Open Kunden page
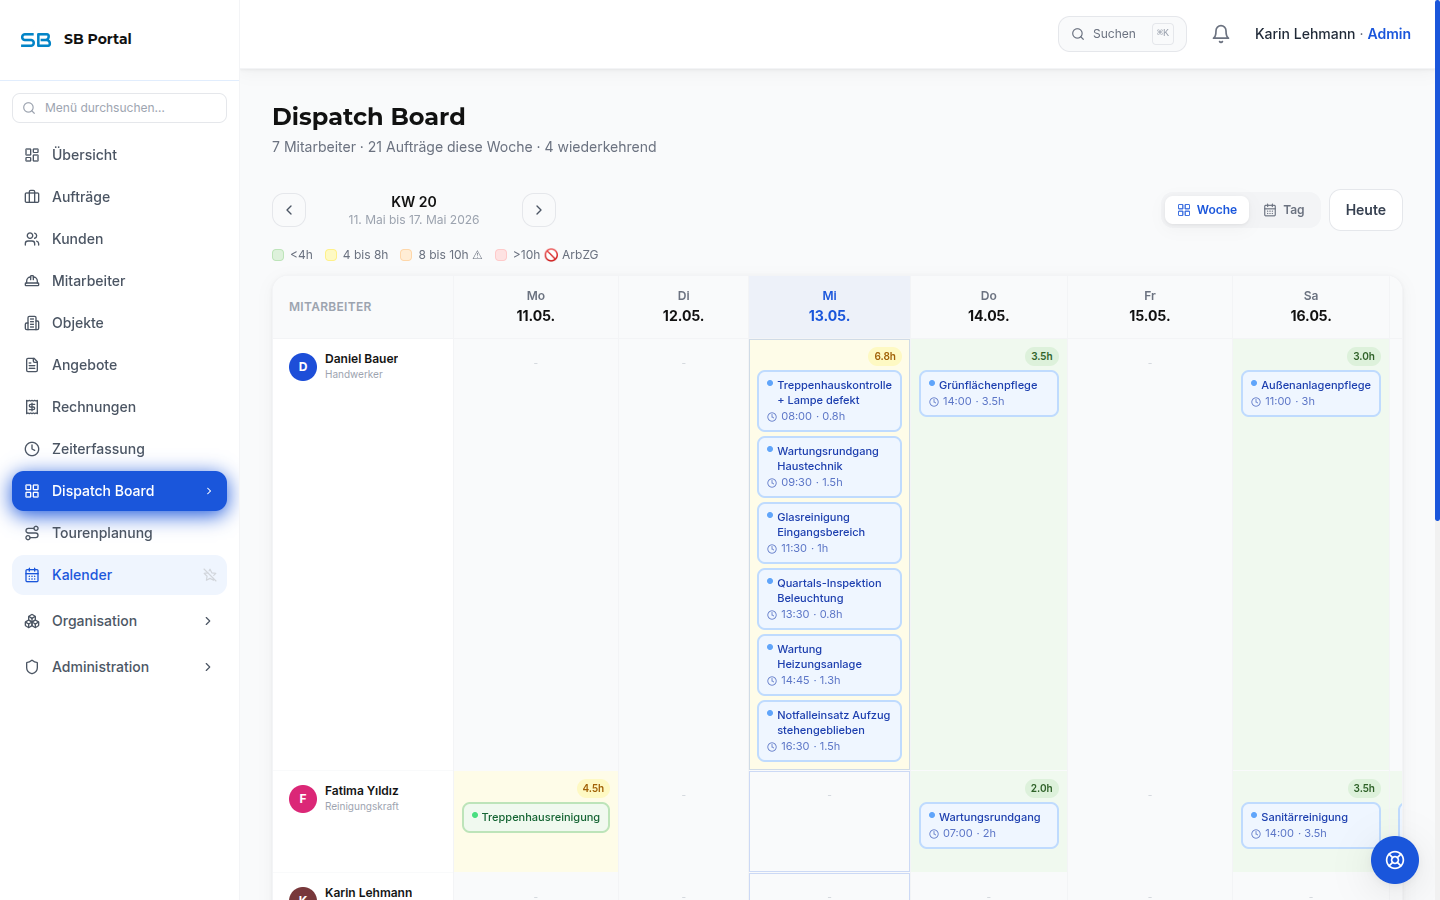The height and width of the screenshot is (900, 1440). (119, 239)
